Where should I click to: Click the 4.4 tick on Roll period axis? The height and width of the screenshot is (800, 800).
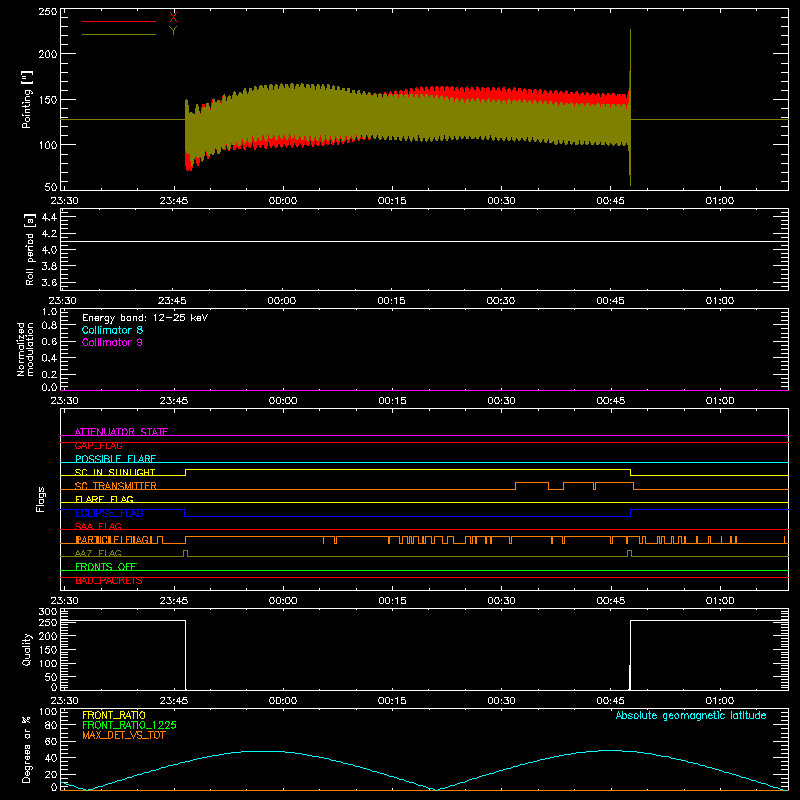tap(49, 217)
